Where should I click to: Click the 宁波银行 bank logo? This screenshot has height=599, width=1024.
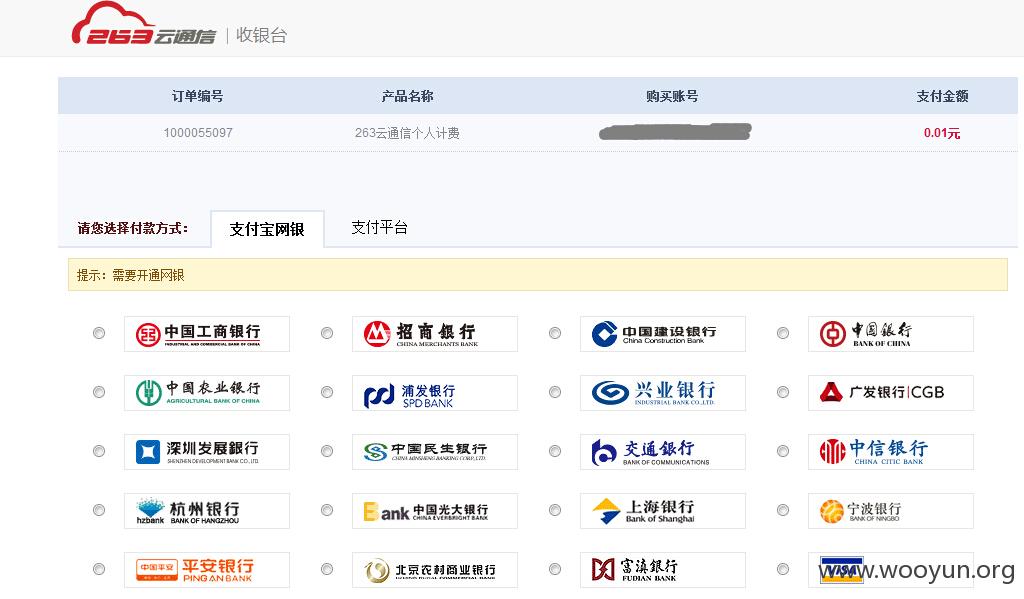(x=891, y=511)
